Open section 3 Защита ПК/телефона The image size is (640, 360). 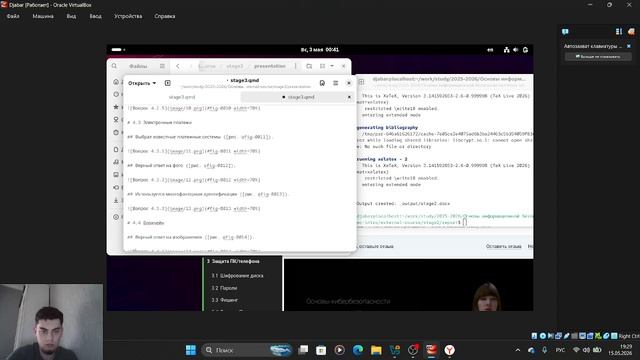pos(233,261)
